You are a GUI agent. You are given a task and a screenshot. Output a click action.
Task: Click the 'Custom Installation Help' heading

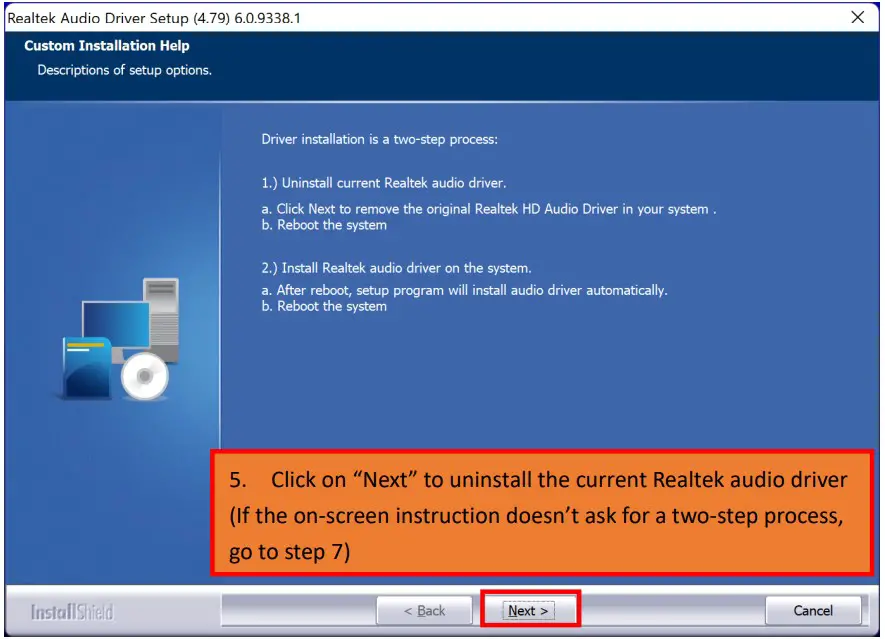[x=107, y=46]
